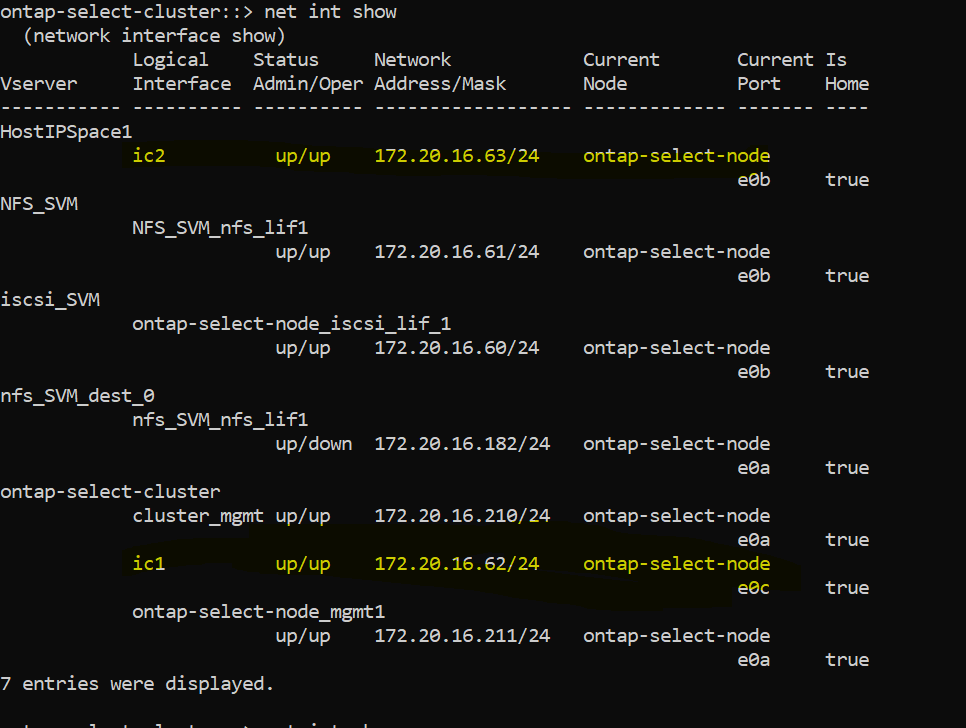Click the 'net int show' command text

click(330, 12)
